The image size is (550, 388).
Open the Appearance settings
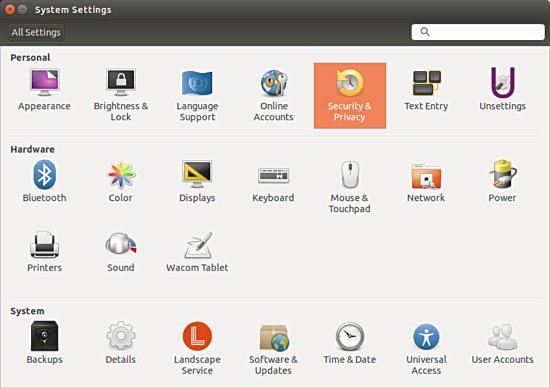(x=44, y=90)
